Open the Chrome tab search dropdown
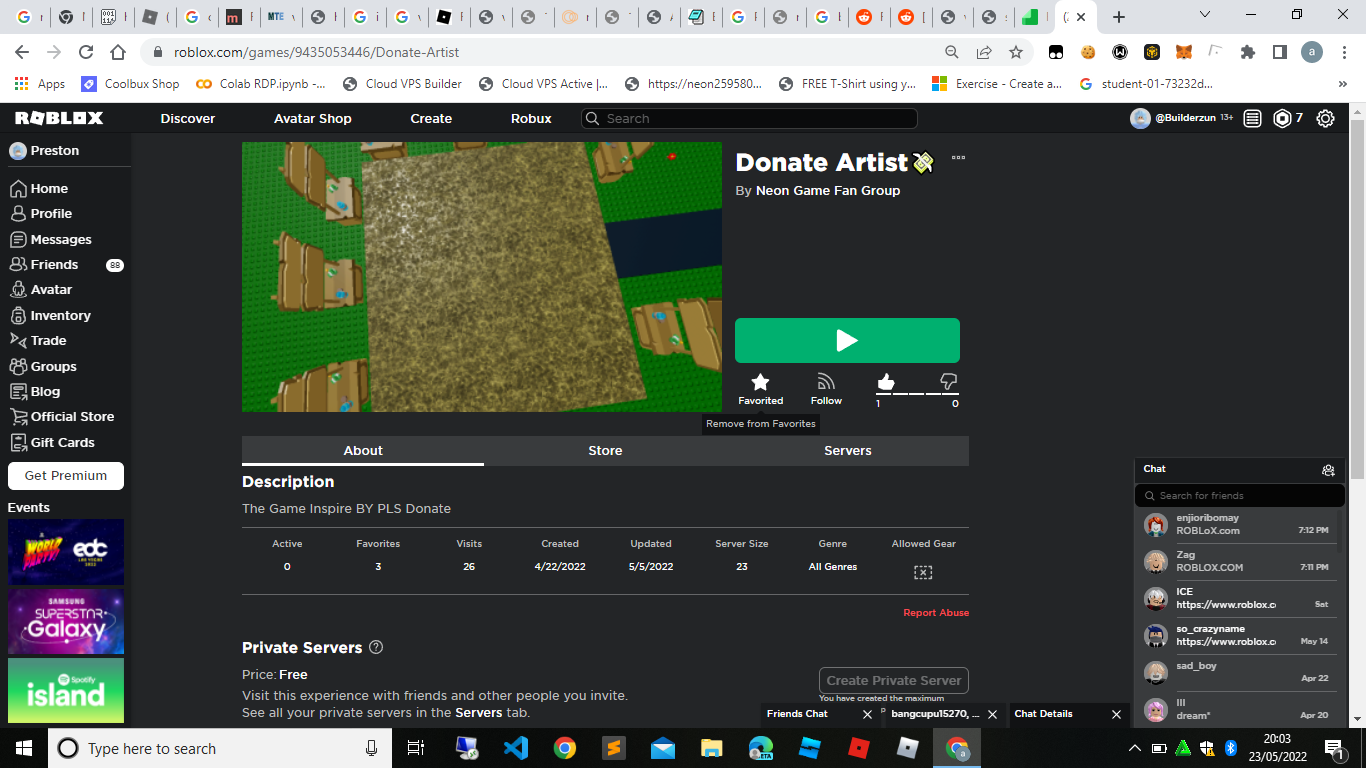Image resolution: width=1366 pixels, height=768 pixels. [x=1205, y=15]
